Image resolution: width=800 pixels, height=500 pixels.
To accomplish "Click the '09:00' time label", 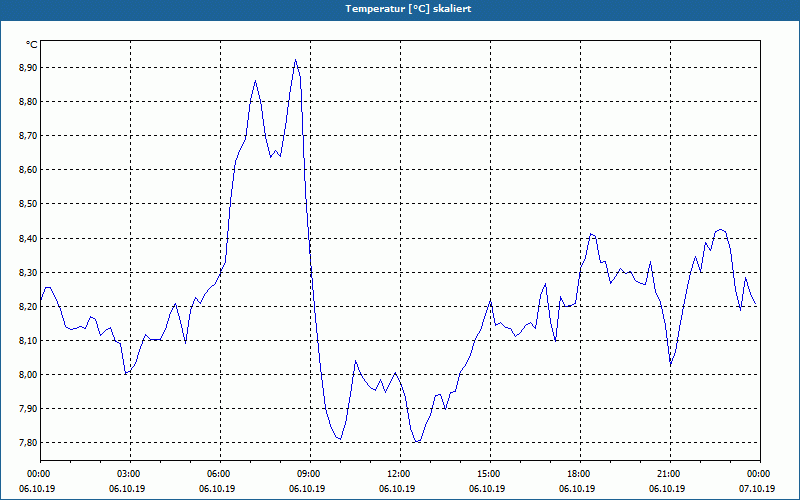I will coord(310,474).
